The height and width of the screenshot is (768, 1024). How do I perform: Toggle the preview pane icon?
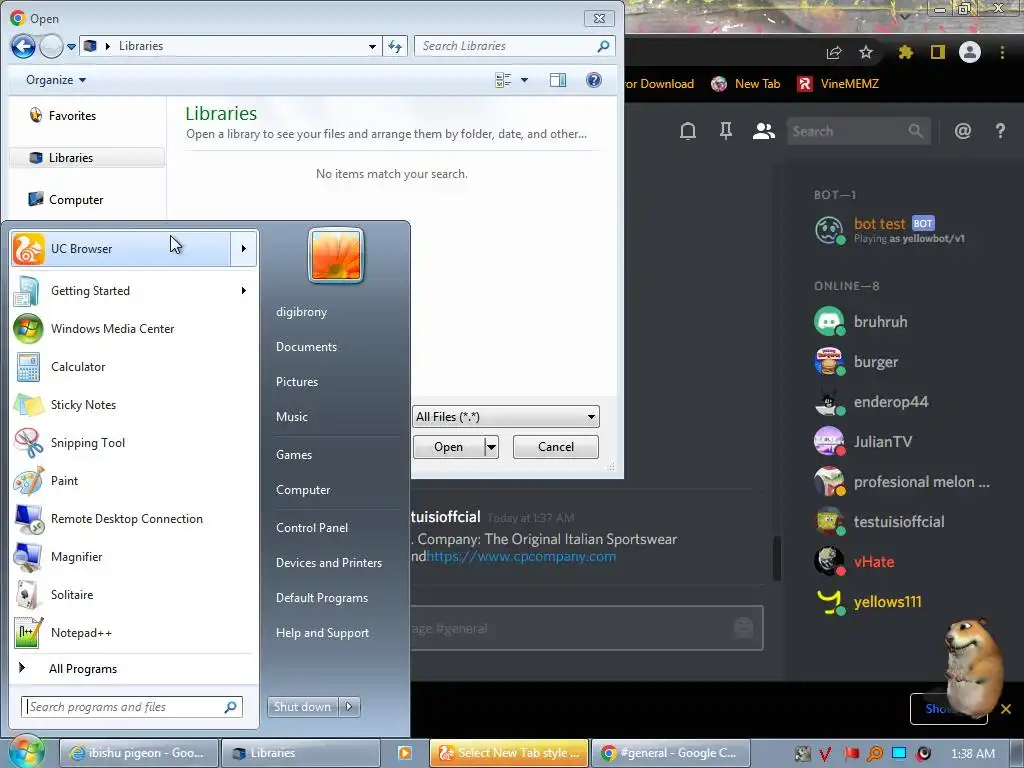558,80
